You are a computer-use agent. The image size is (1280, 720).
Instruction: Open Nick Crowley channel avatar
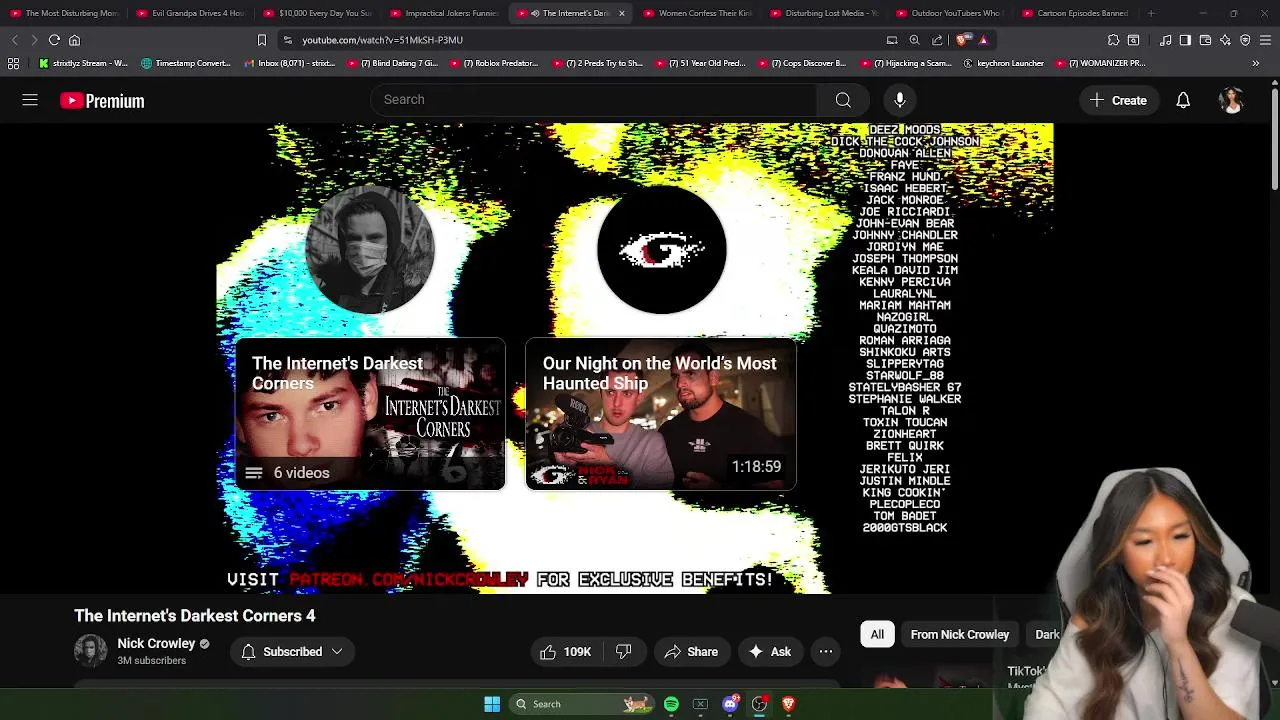[90, 651]
